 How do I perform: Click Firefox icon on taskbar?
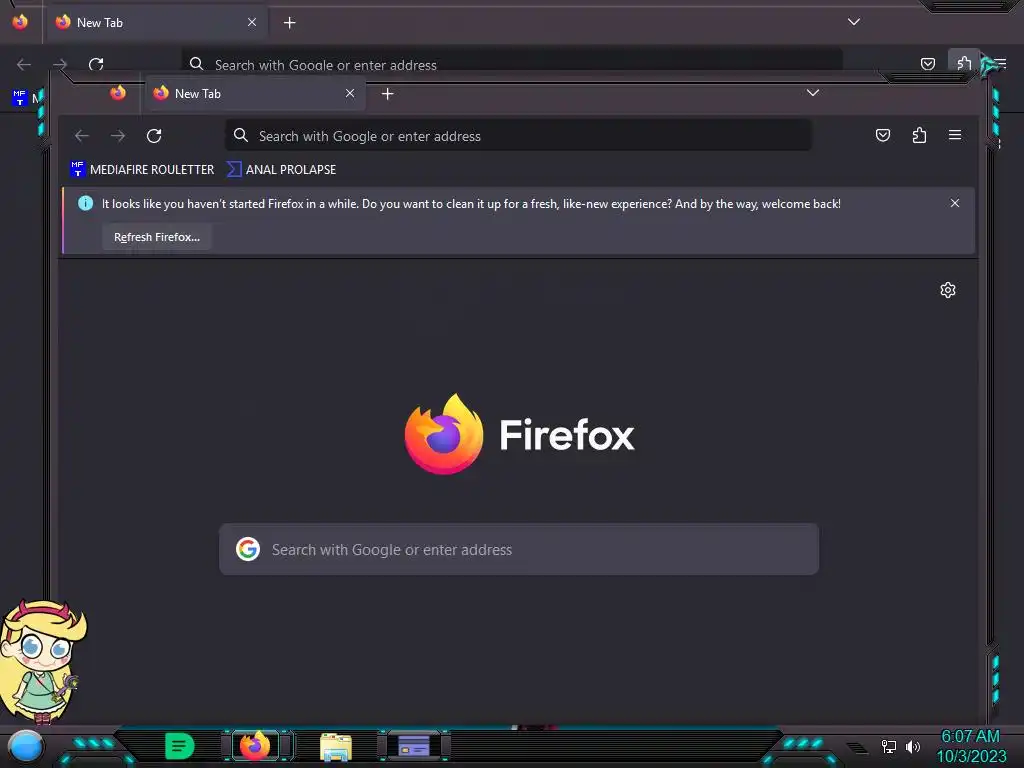tap(255, 745)
